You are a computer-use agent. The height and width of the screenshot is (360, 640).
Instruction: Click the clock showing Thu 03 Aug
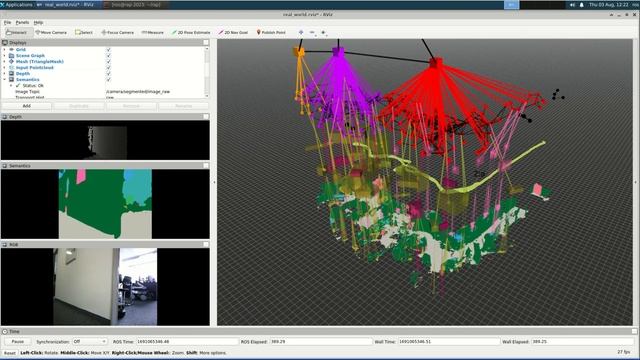coord(609,5)
